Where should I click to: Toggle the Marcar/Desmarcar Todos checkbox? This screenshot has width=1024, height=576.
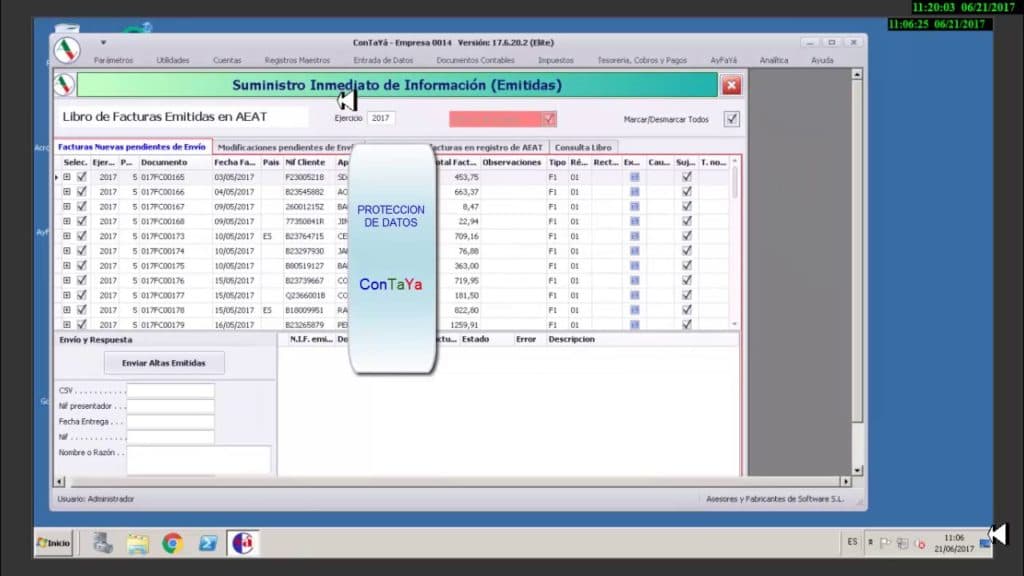click(731, 119)
